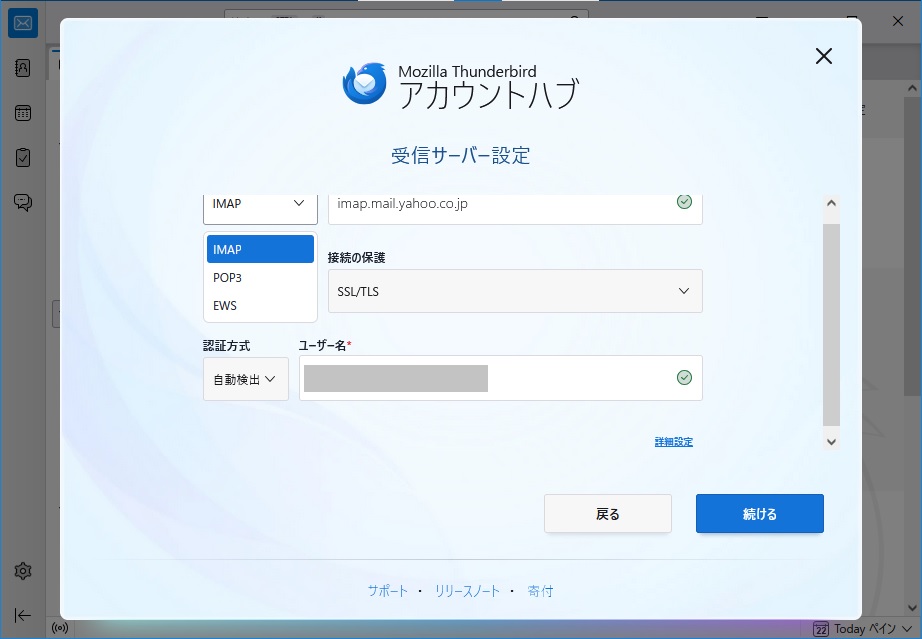Click the 続ける button
The height and width of the screenshot is (639, 922).
tap(759, 514)
